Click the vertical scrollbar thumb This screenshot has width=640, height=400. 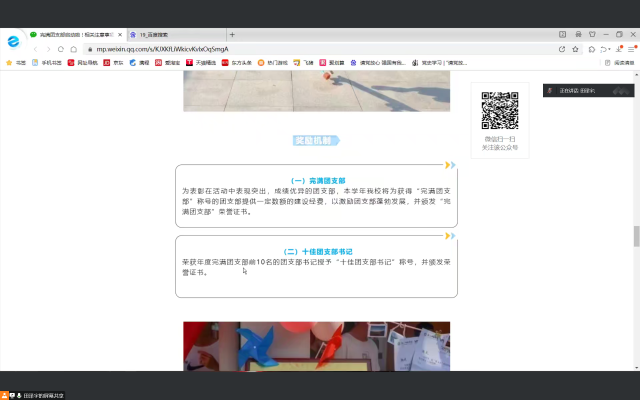coord(636,236)
